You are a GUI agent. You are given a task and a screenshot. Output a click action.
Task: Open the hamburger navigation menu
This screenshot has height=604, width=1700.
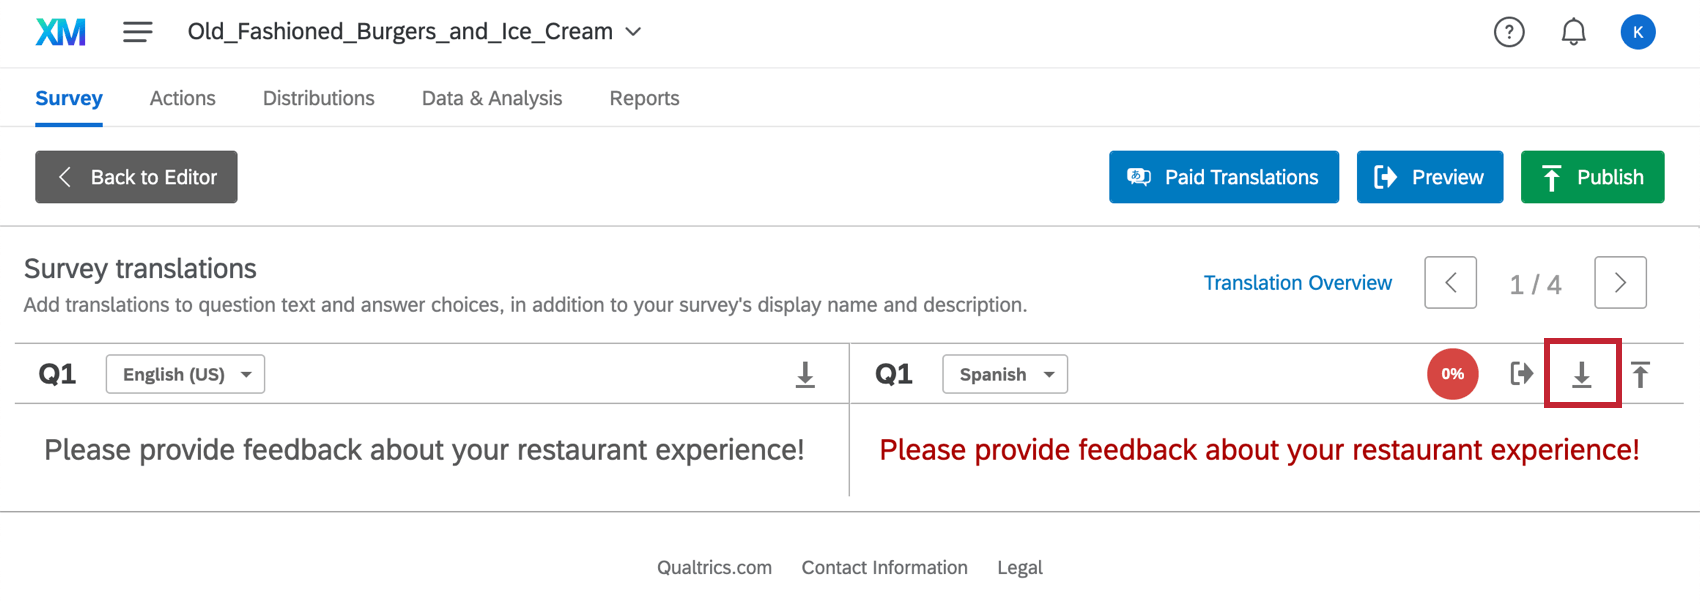[x=138, y=32]
